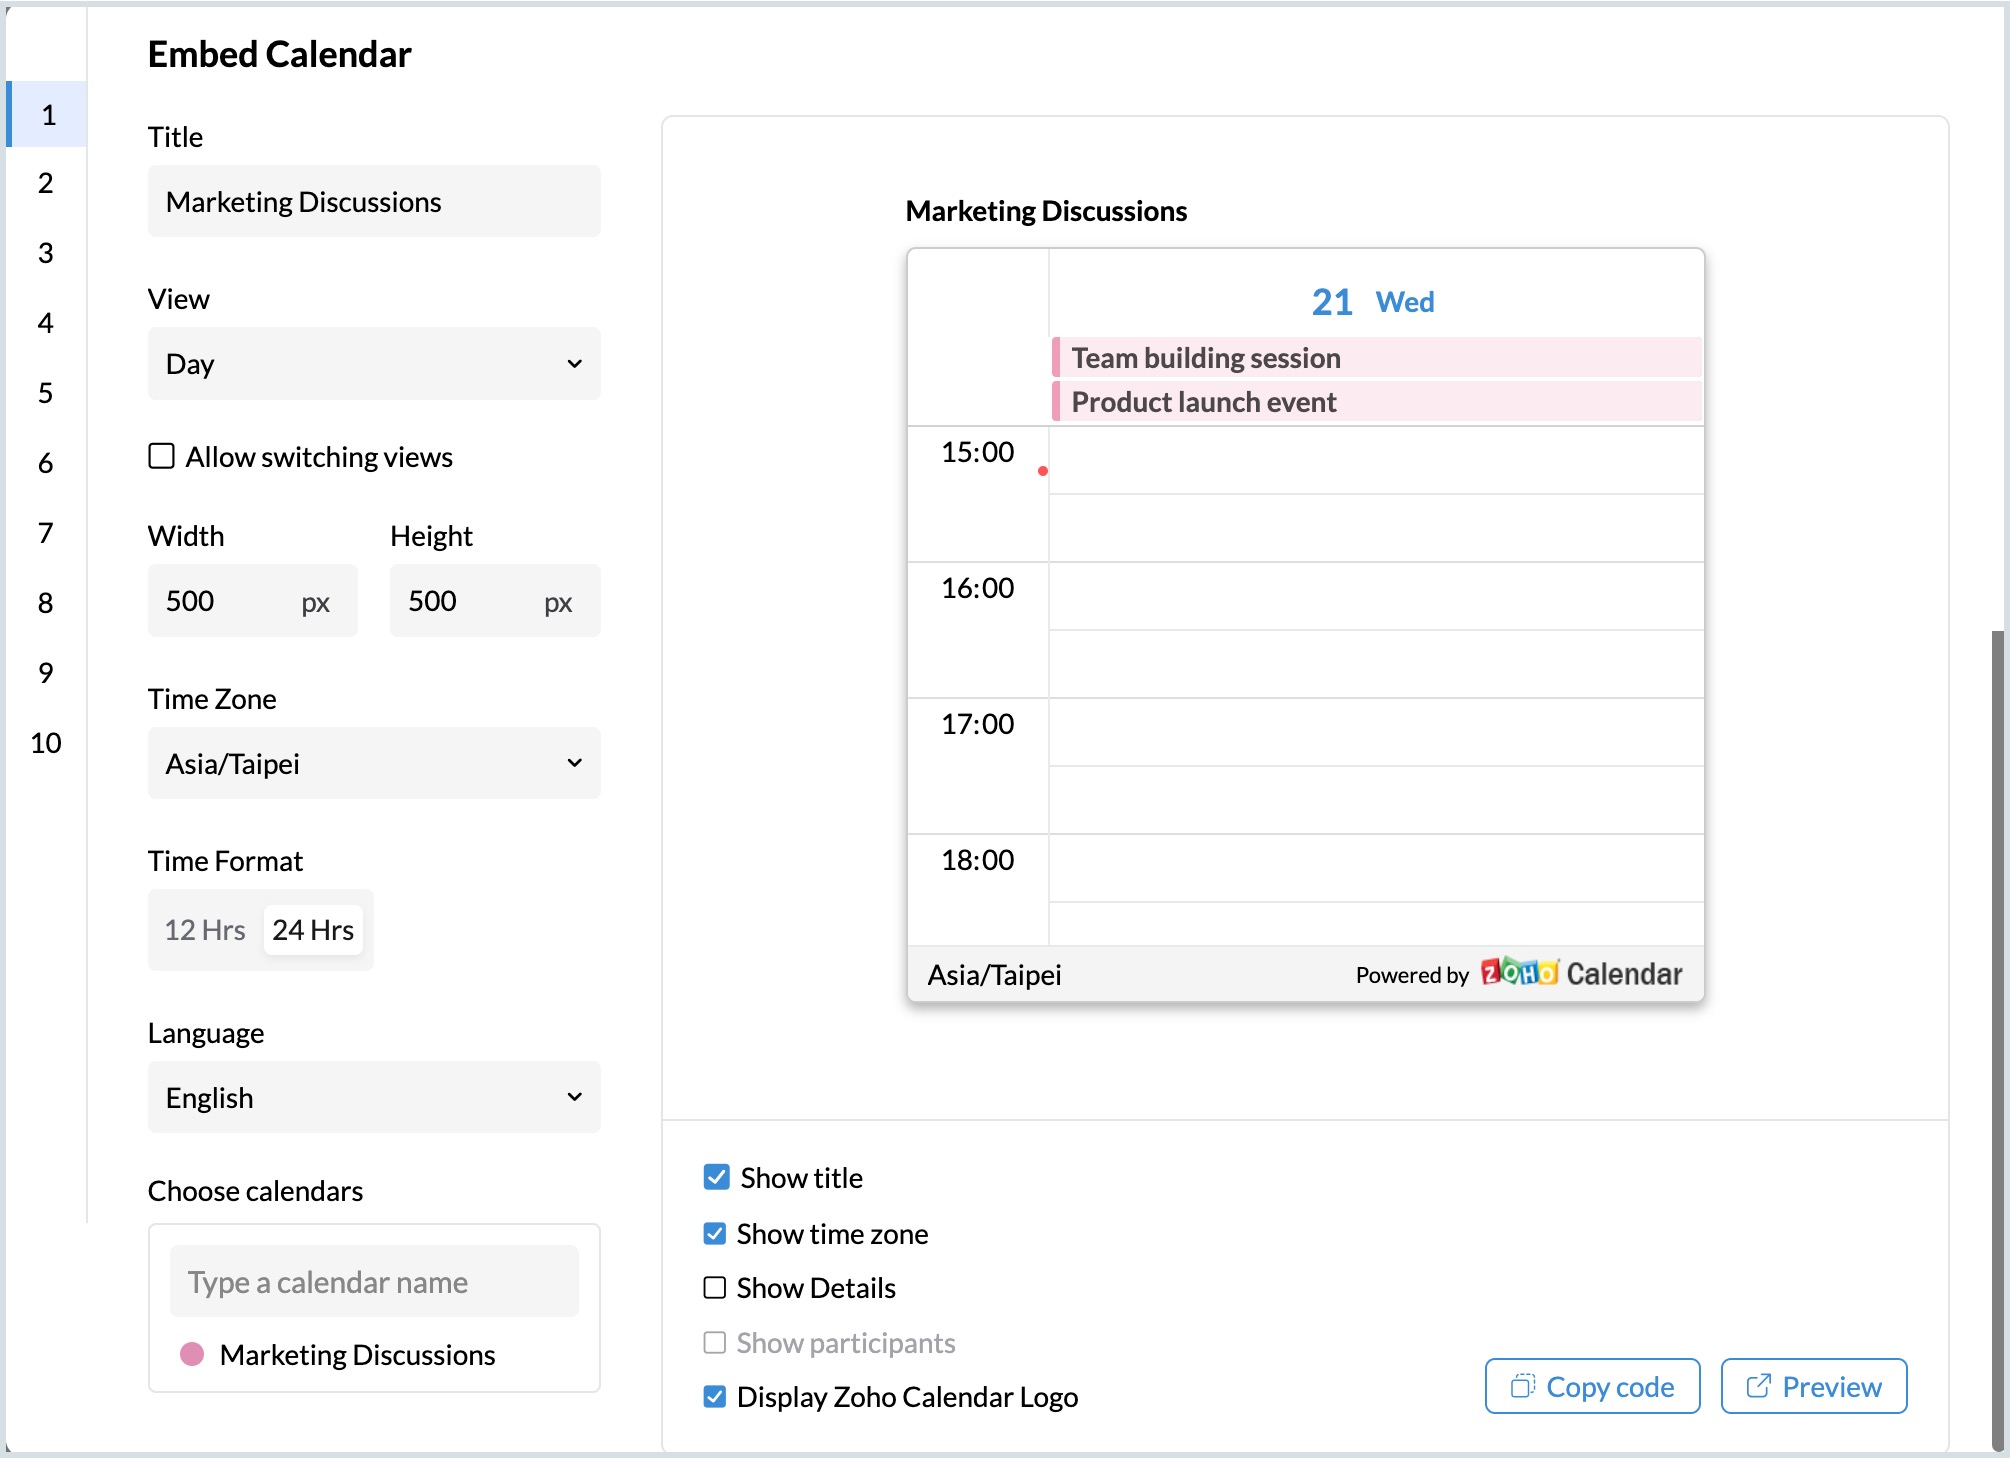Image resolution: width=2010 pixels, height=1458 pixels.
Task: Click the Height input field
Action: click(495, 600)
